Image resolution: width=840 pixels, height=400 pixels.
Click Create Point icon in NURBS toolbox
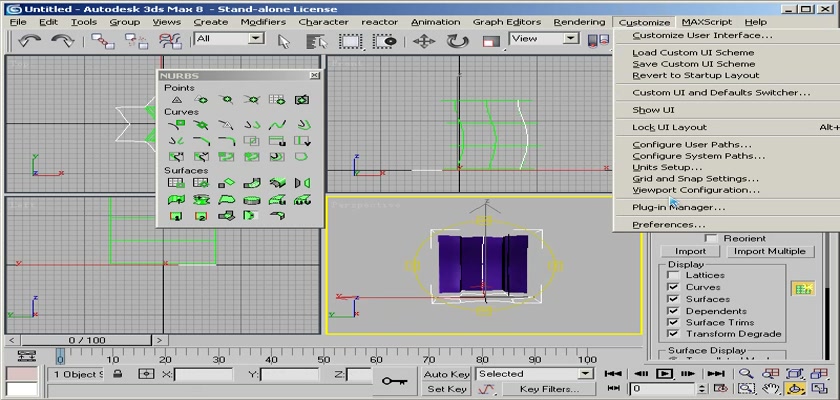[x=176, y=100]
